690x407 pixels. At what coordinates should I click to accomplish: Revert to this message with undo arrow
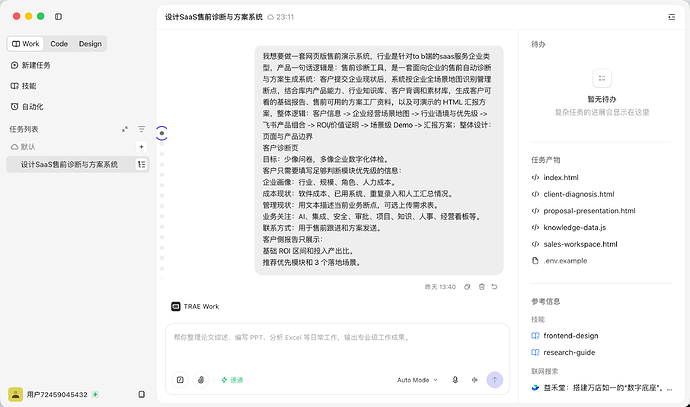pyautogui.click(x=495, y=286)
